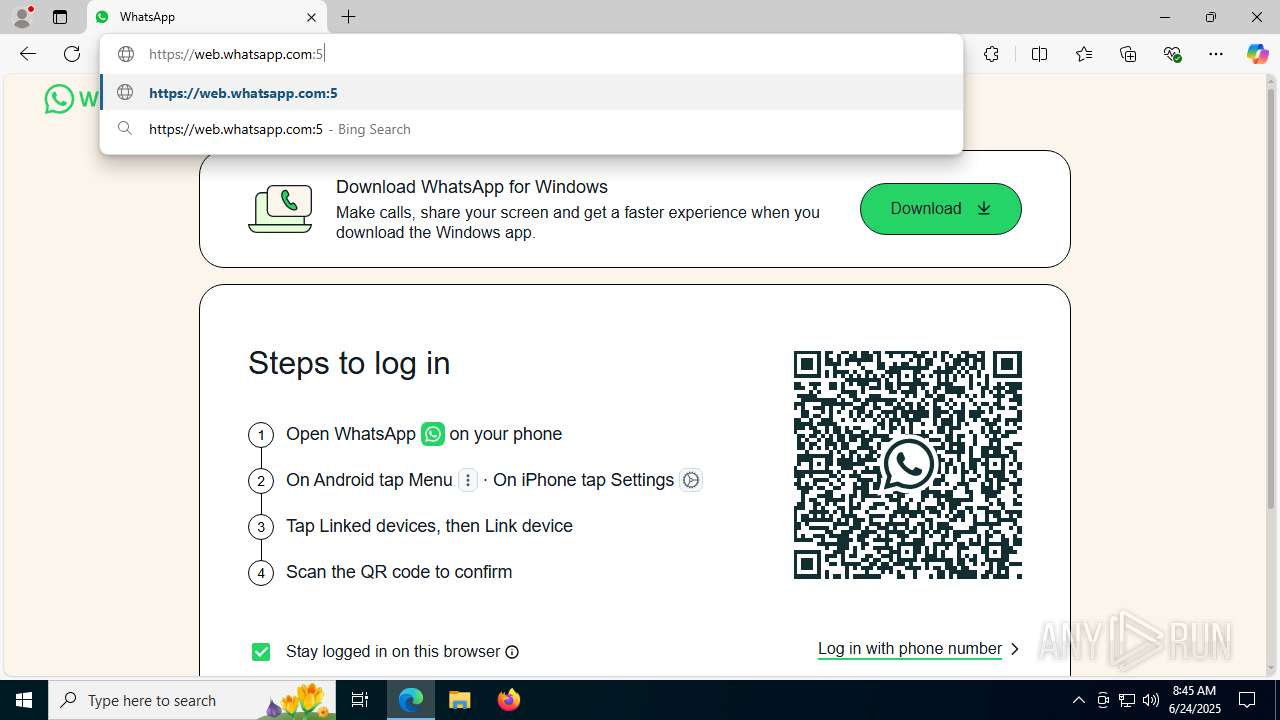1280x720 pixels.
Task: Open the Extensions puzzle icon
Action: point(991,54)
